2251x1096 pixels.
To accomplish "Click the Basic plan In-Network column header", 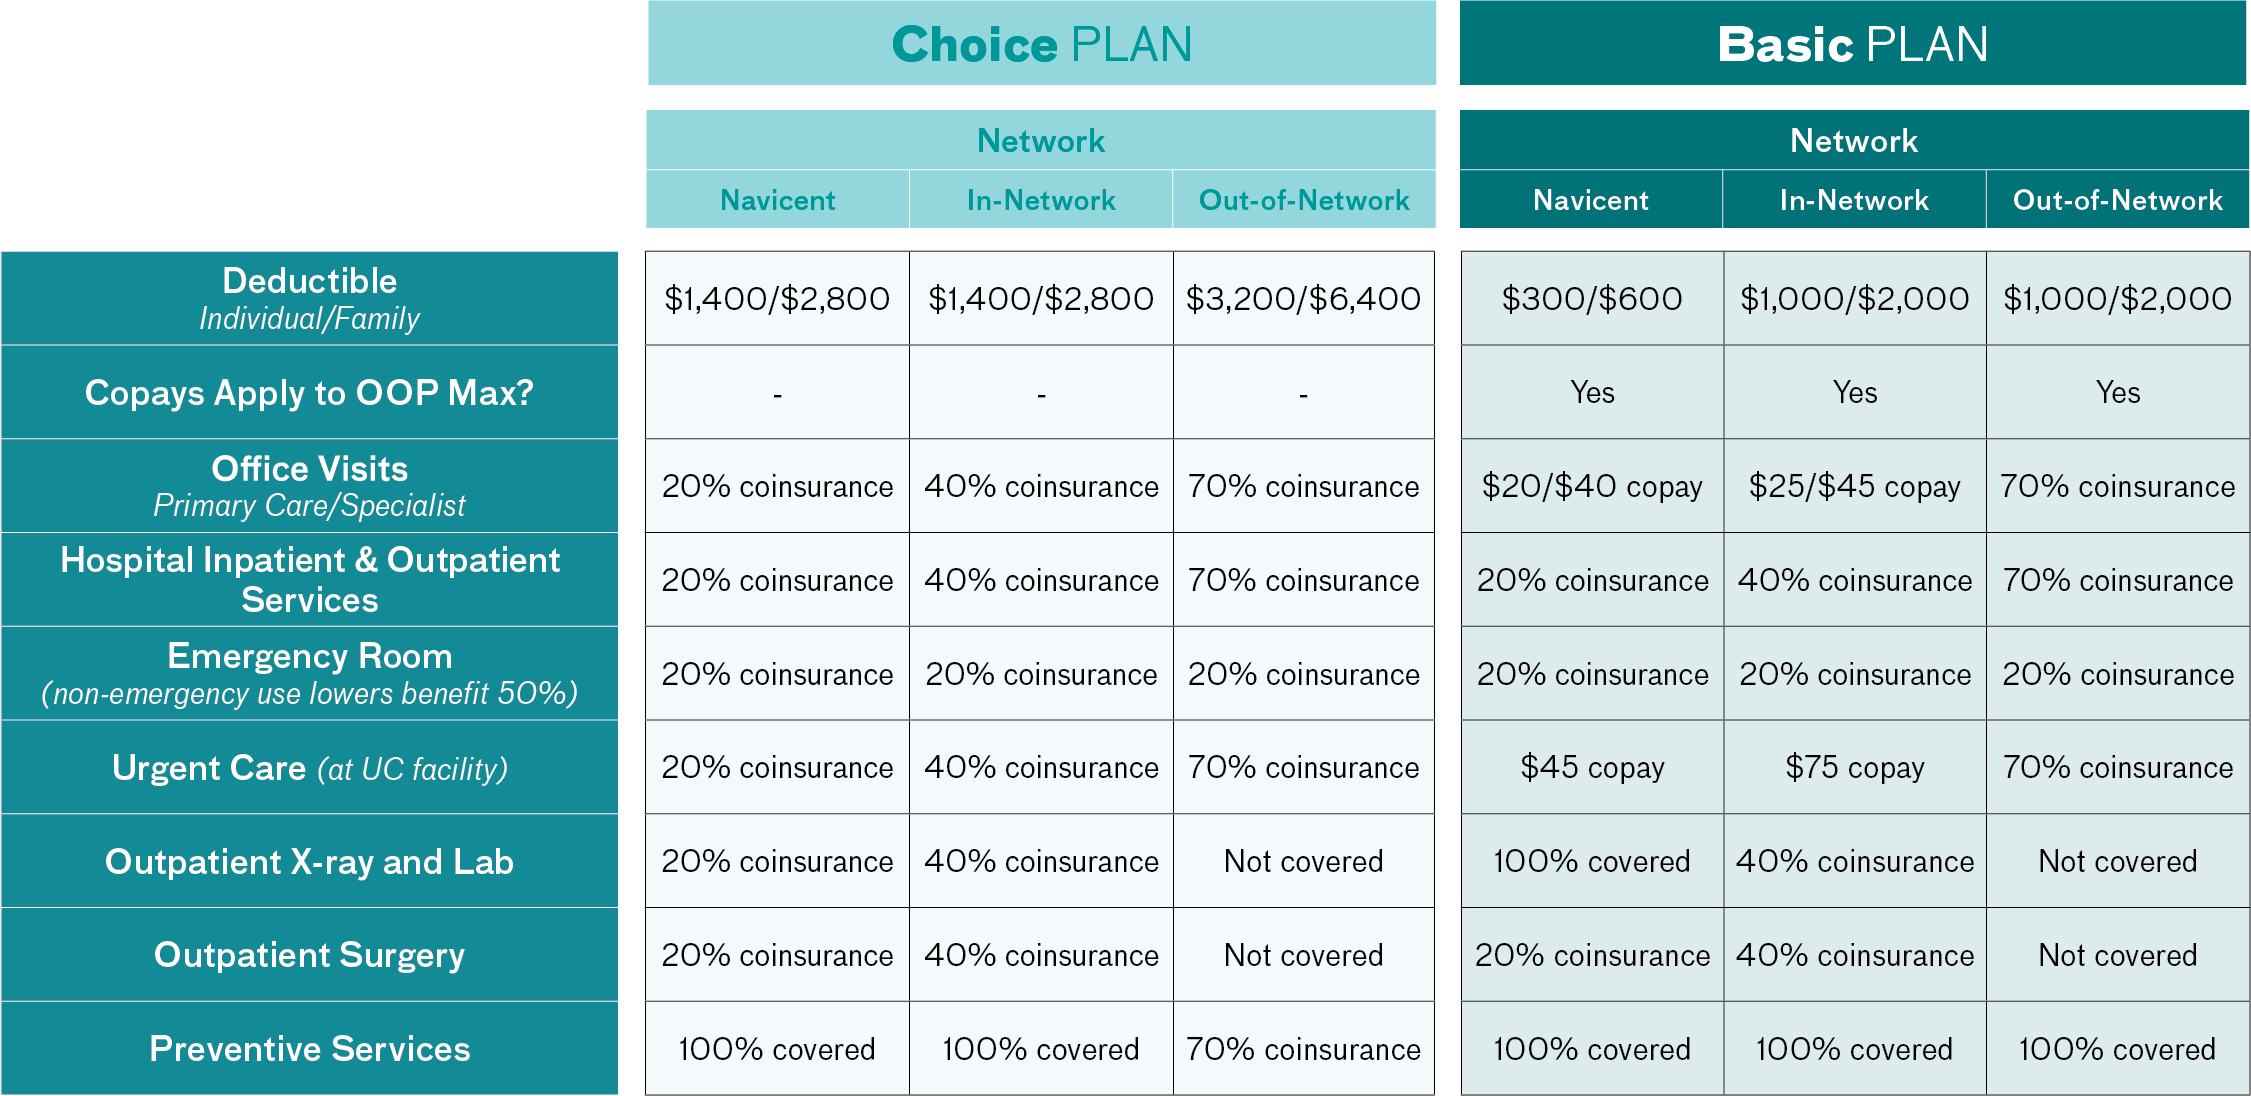I will point(1854,200).
